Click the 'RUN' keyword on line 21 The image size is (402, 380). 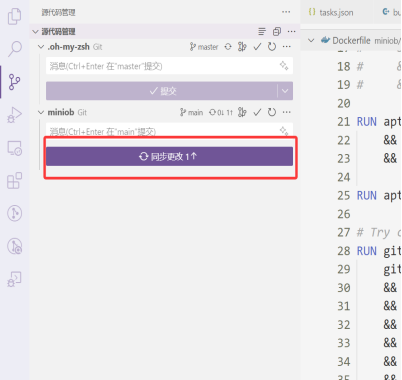367,122
